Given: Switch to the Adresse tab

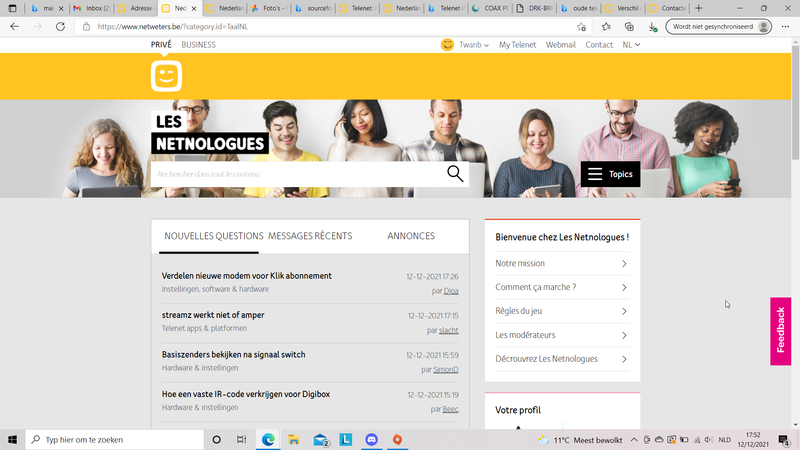Looking at the screenshot, I should tap(135, 8).
